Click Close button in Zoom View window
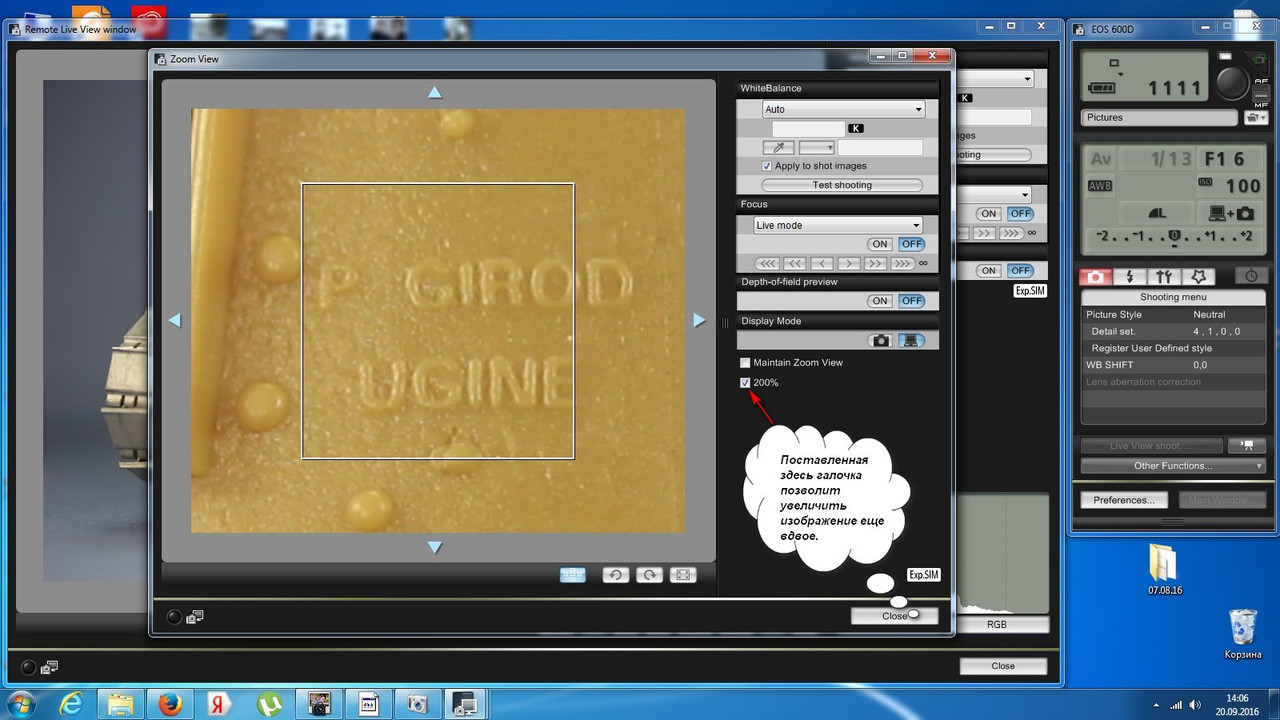The width and height of the screenshot is (1280, 720). point(895,616)
